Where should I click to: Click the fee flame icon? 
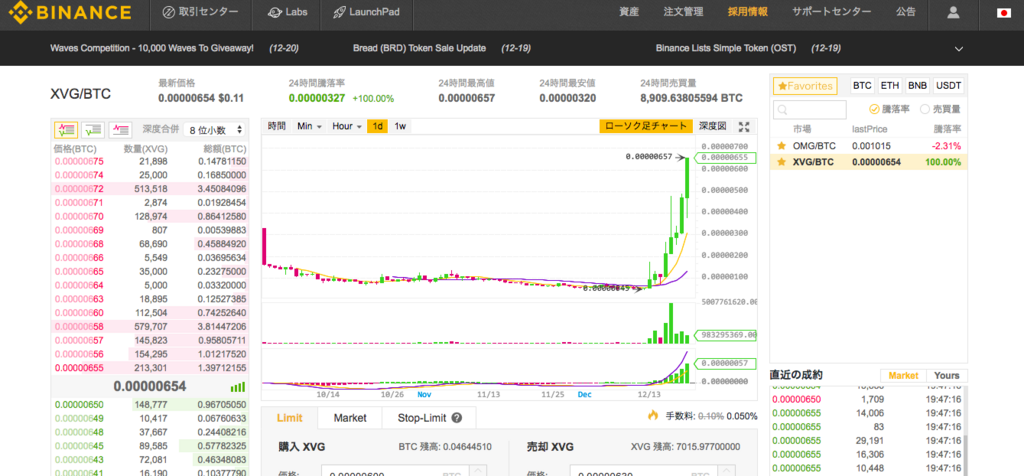click(653, 415)
